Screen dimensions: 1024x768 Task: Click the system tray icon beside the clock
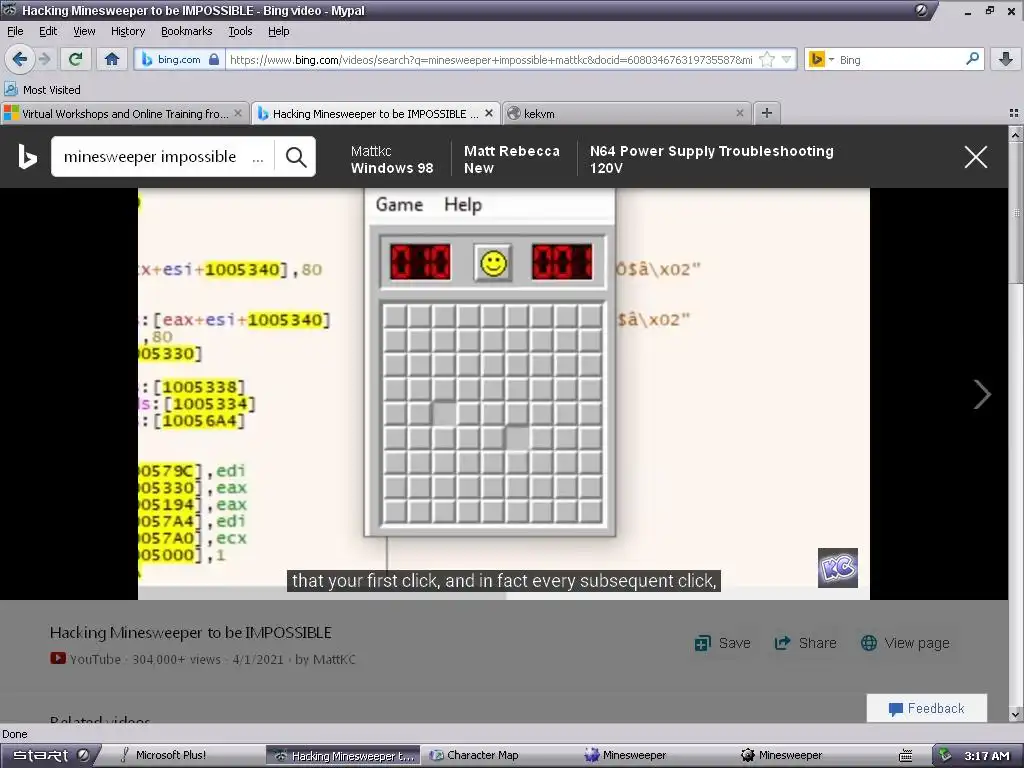click(x=944, y=756)
